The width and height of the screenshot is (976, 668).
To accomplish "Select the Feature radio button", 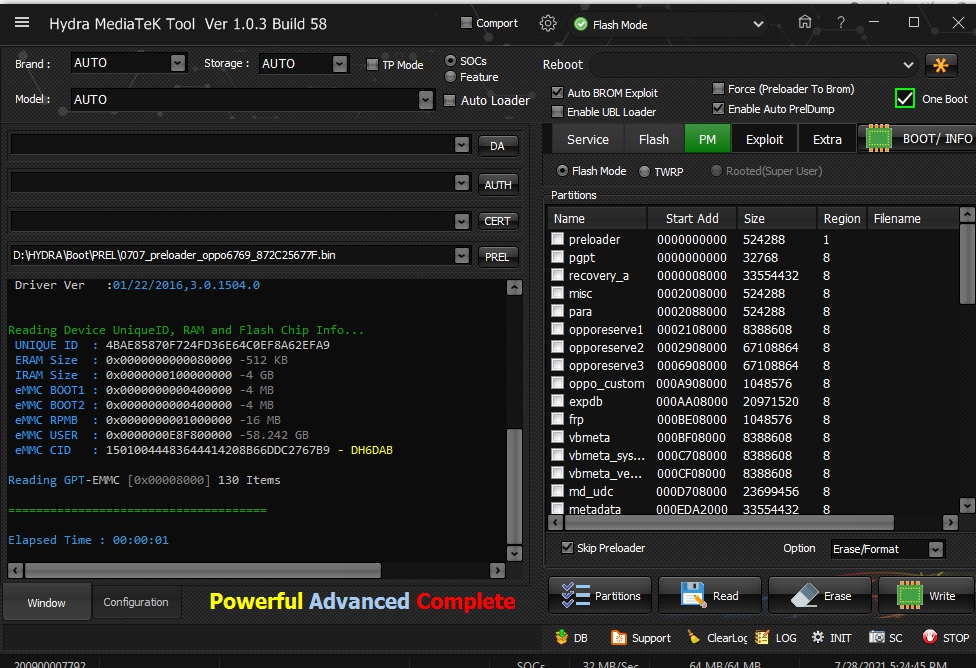I will coord(451,77).
